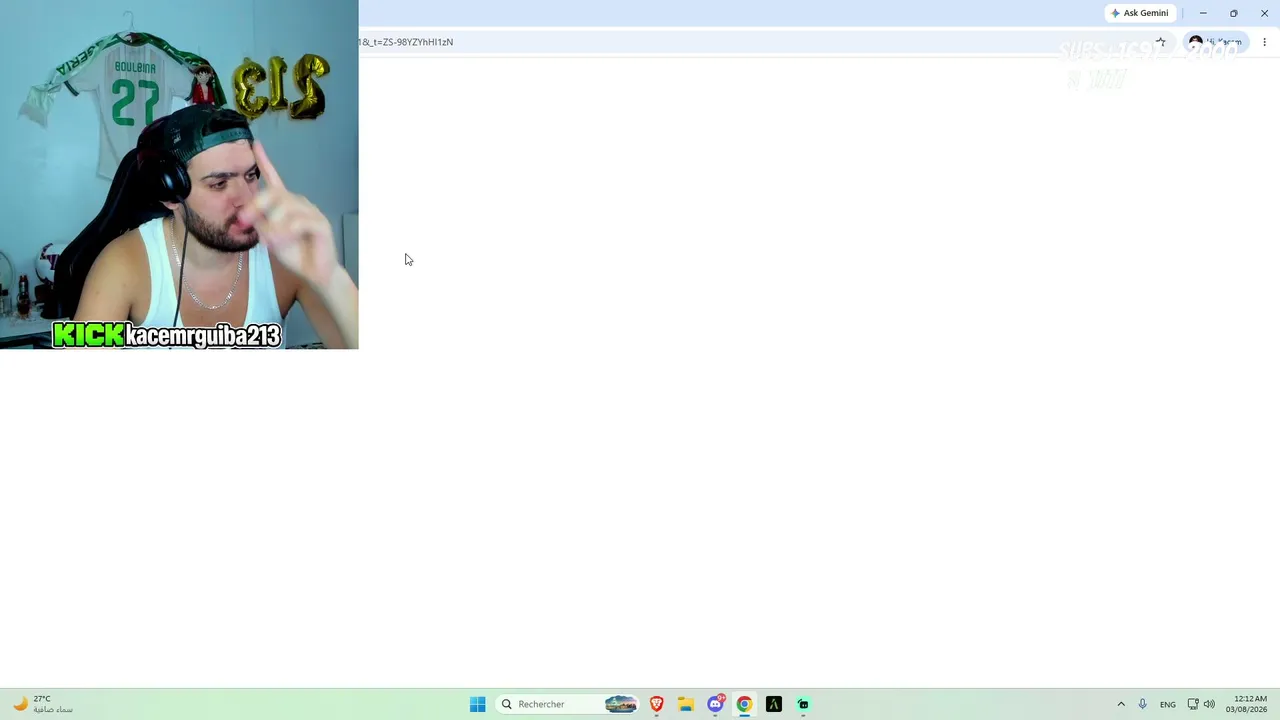Open Discord from the taskbar

point(715,704)
